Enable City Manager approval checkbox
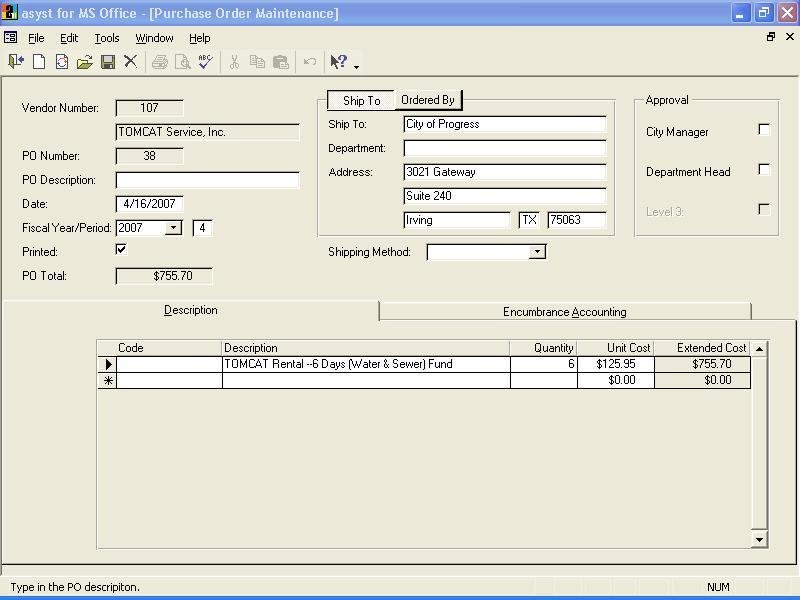The height and width of the screenshot is (600, 800). [x=764, y=130]
